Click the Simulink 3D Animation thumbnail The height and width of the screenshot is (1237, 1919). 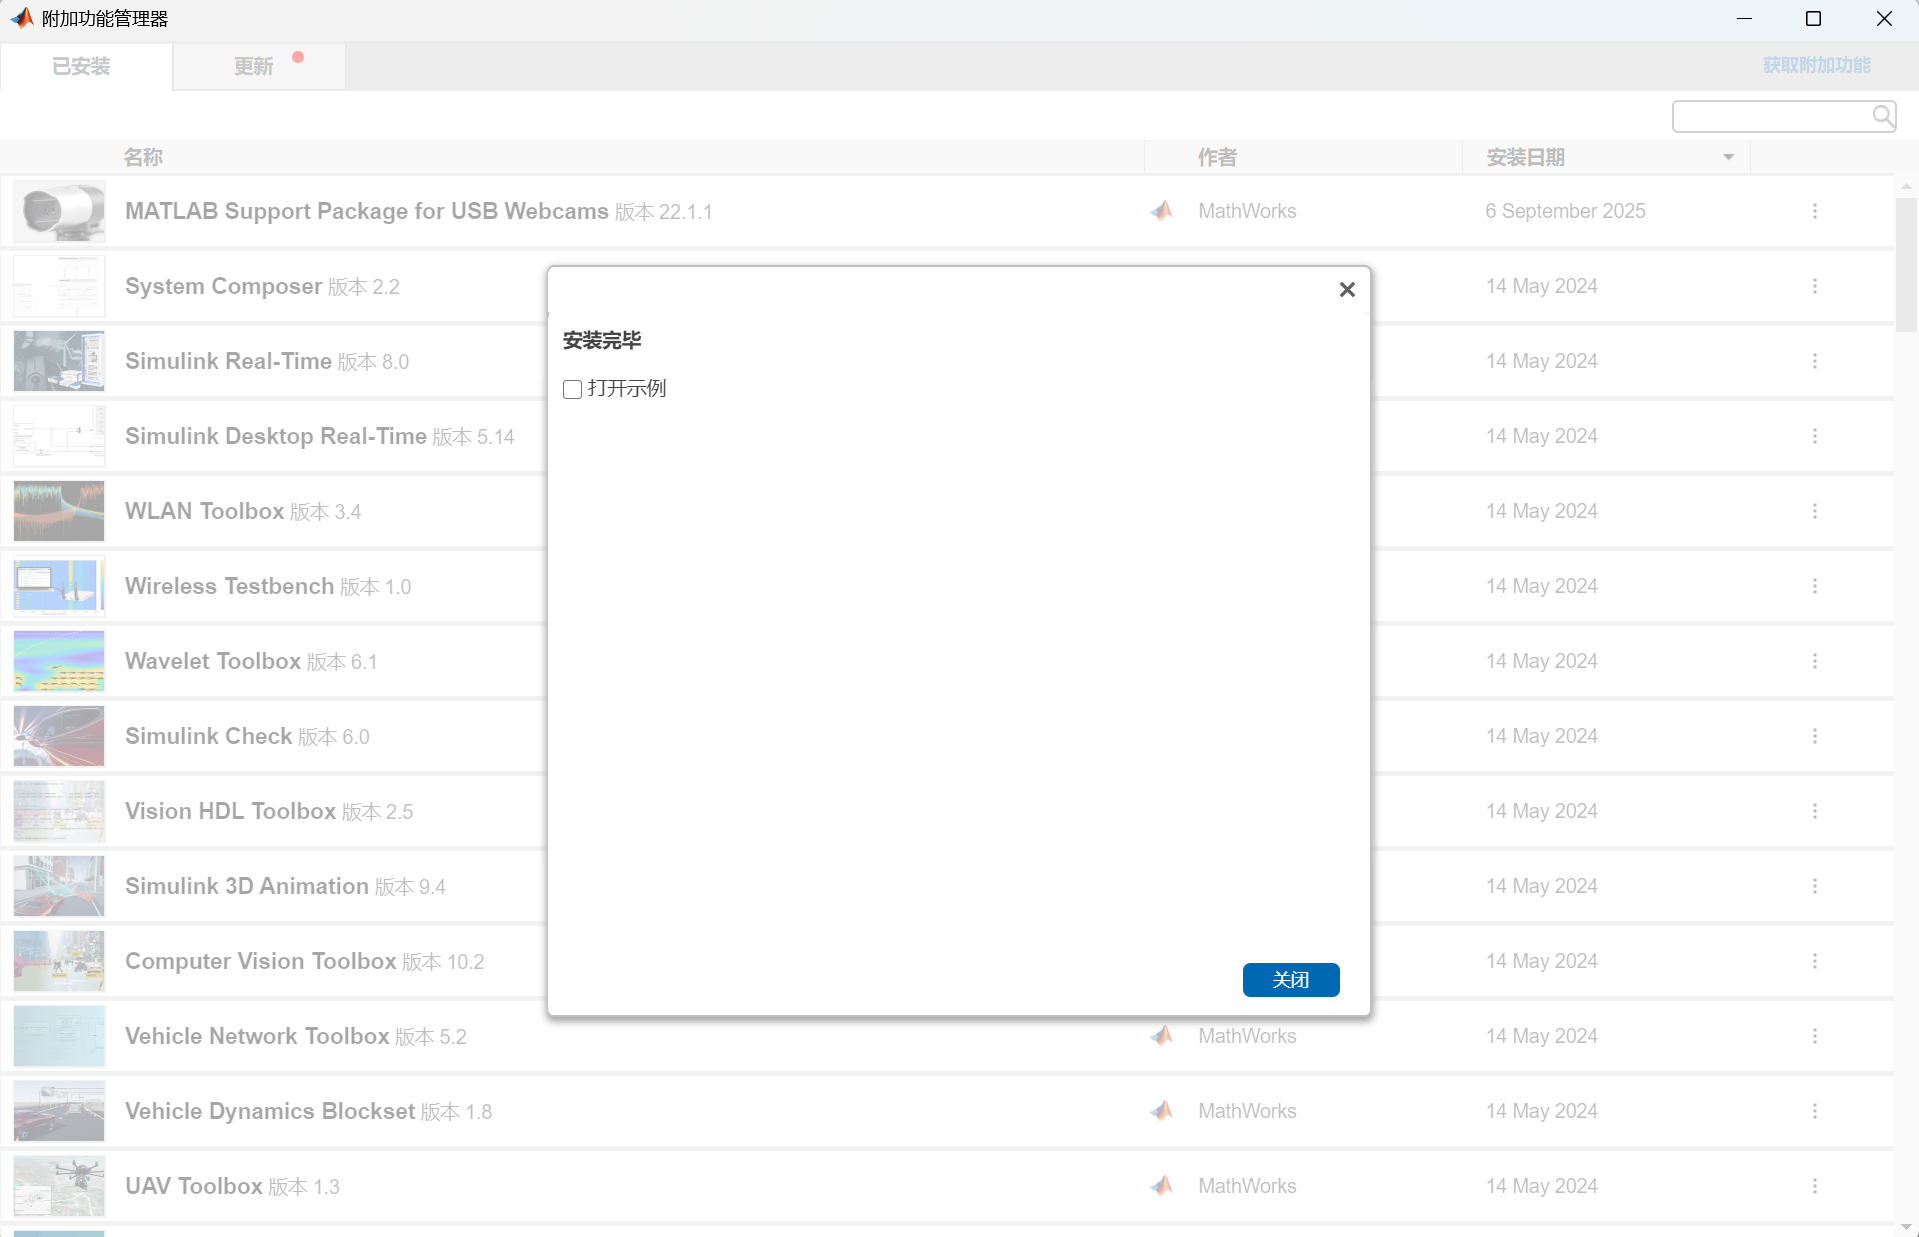tap(59, 886)
